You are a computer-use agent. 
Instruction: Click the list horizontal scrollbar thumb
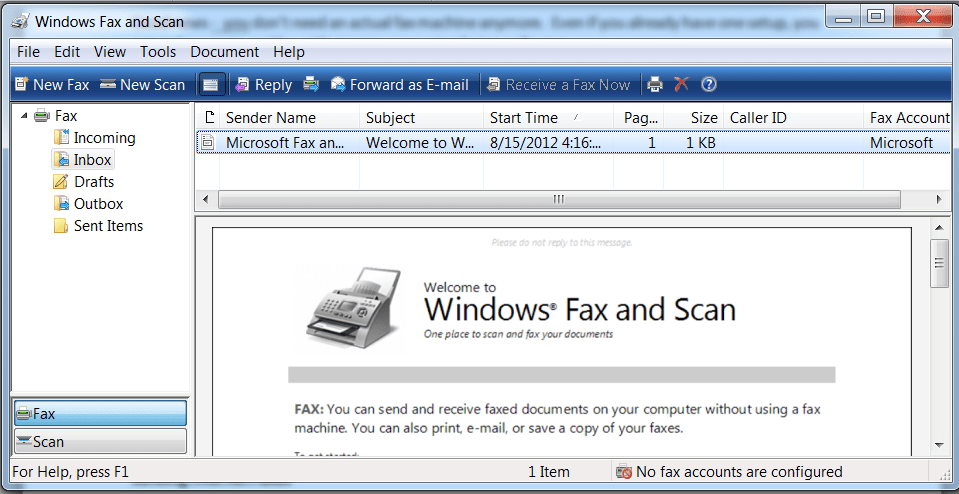pyautogui.click(x=559, y=199)
